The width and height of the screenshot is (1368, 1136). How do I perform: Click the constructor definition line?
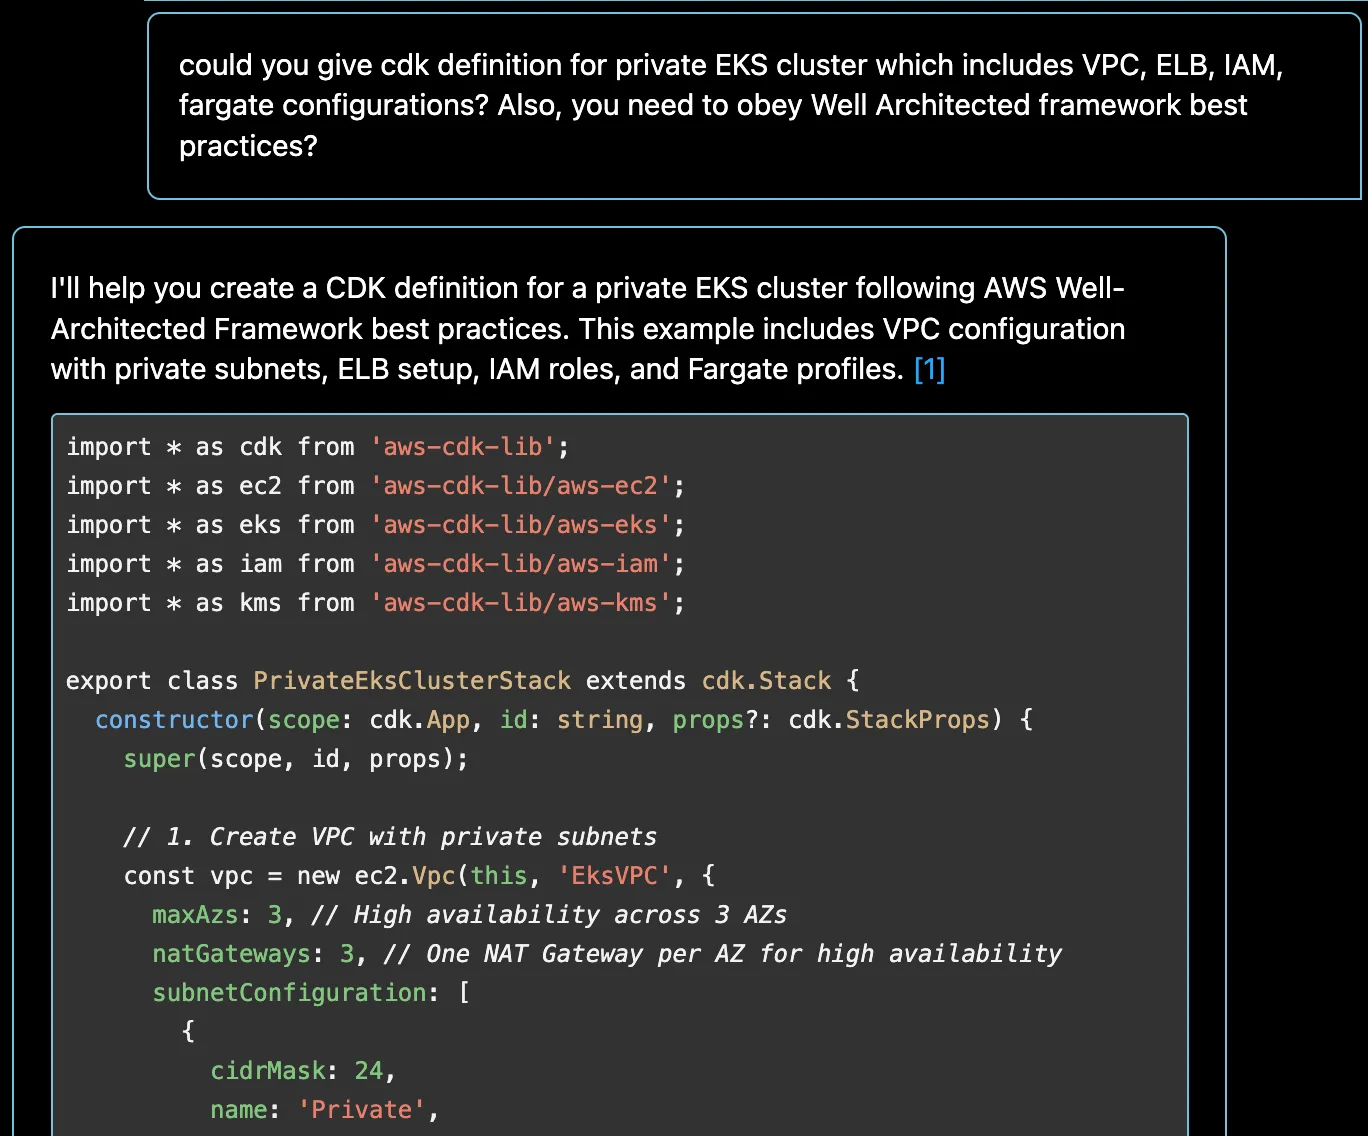pos(564,720)
